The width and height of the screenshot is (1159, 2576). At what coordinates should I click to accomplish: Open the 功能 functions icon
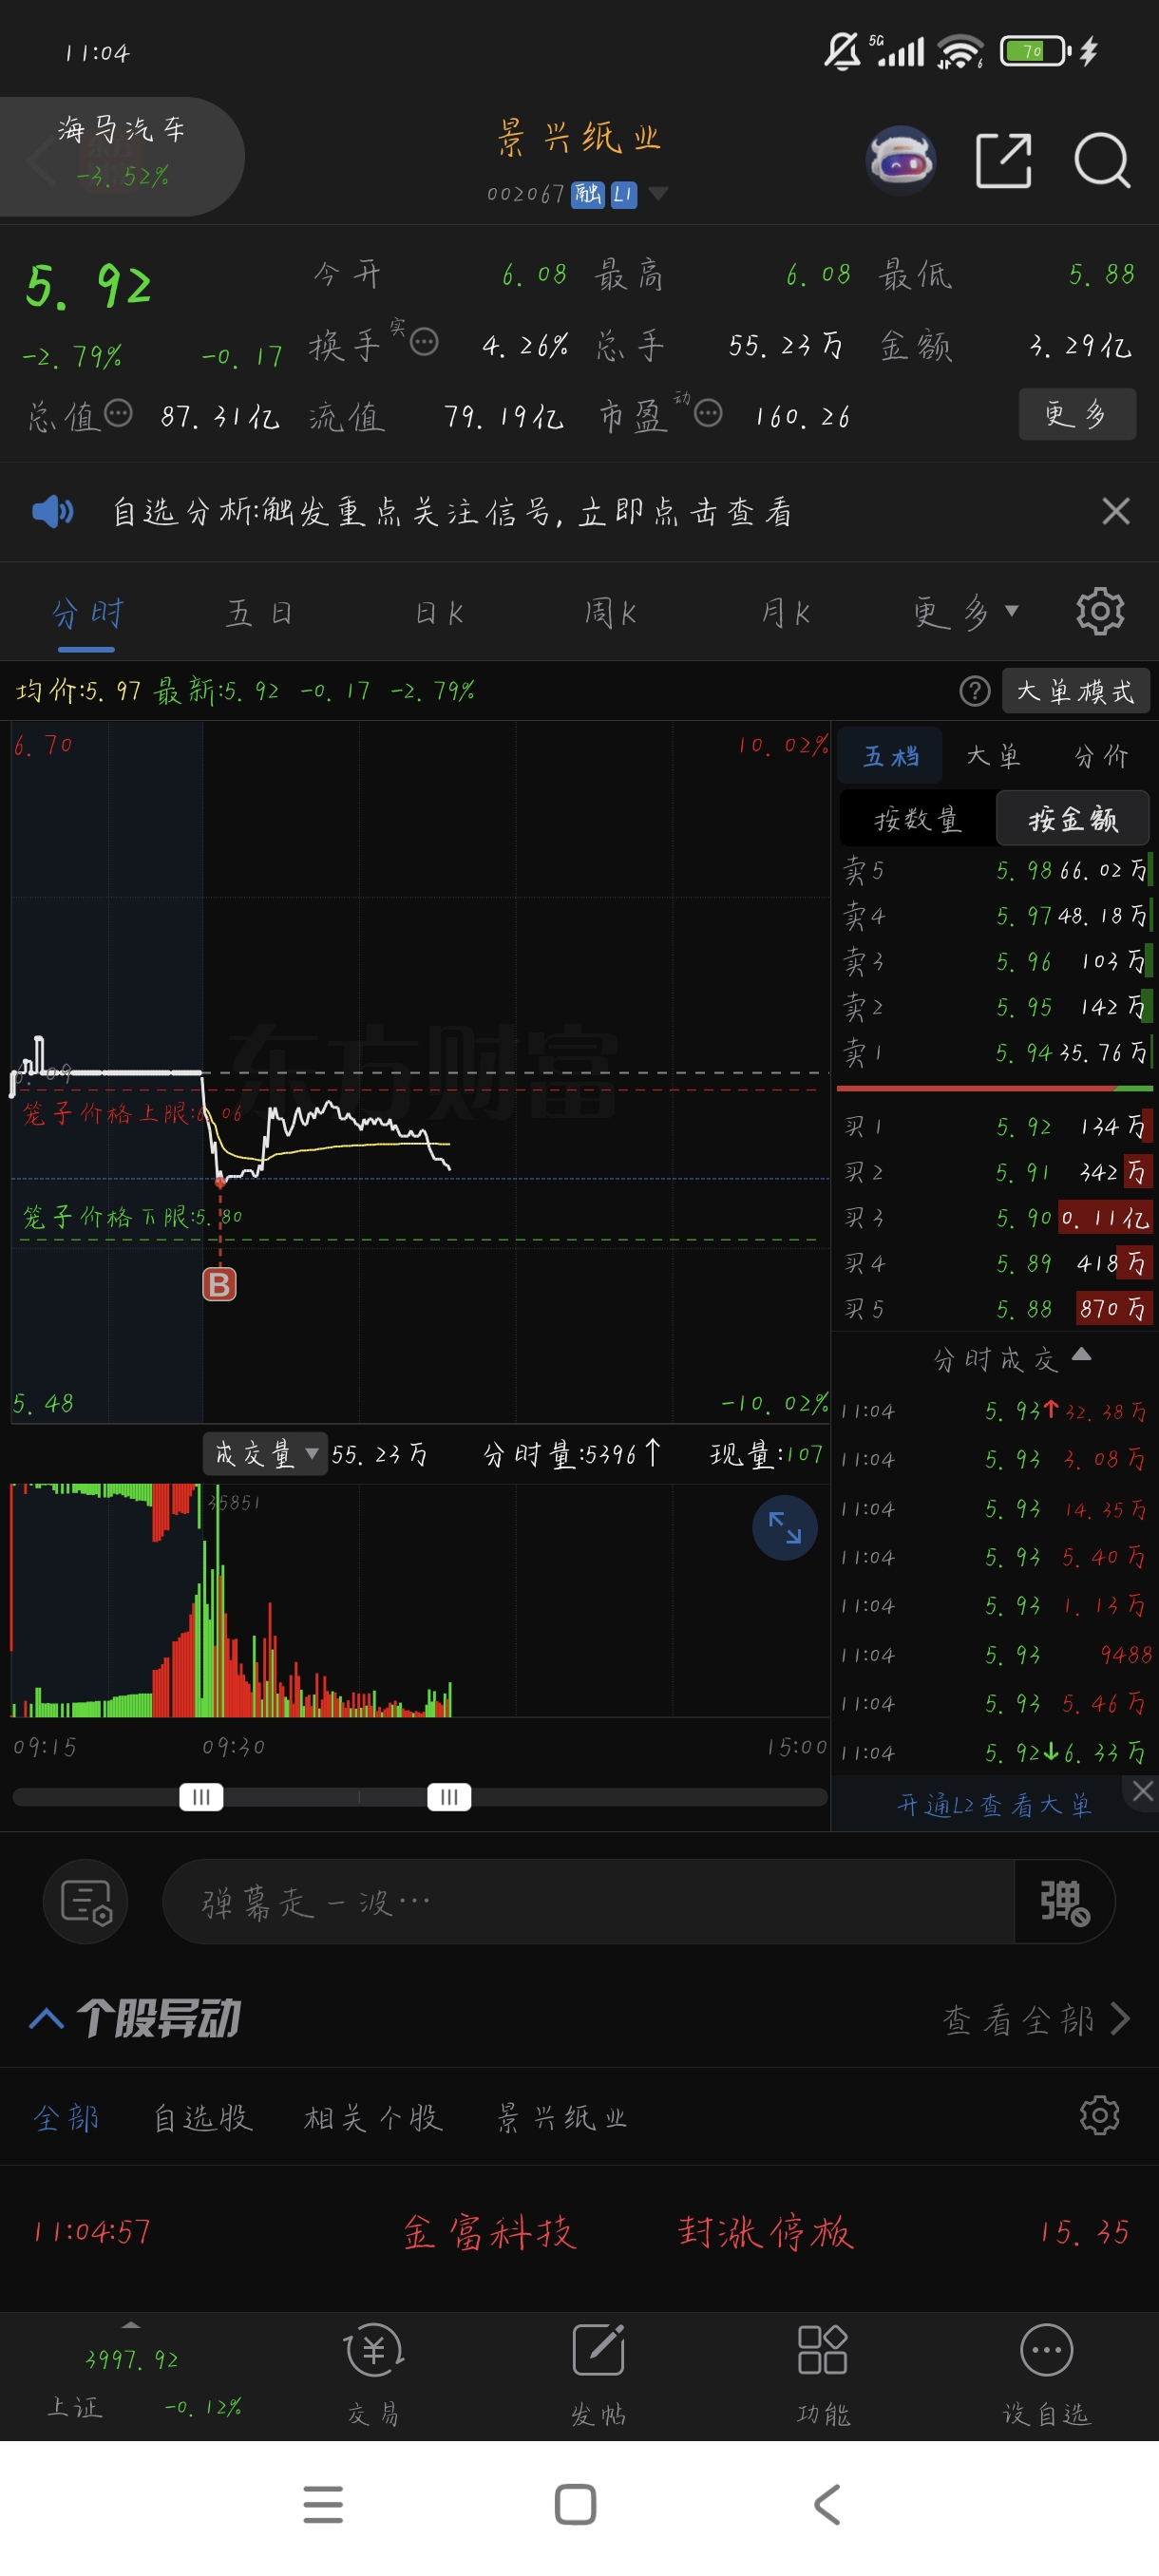click(823, 2373)
